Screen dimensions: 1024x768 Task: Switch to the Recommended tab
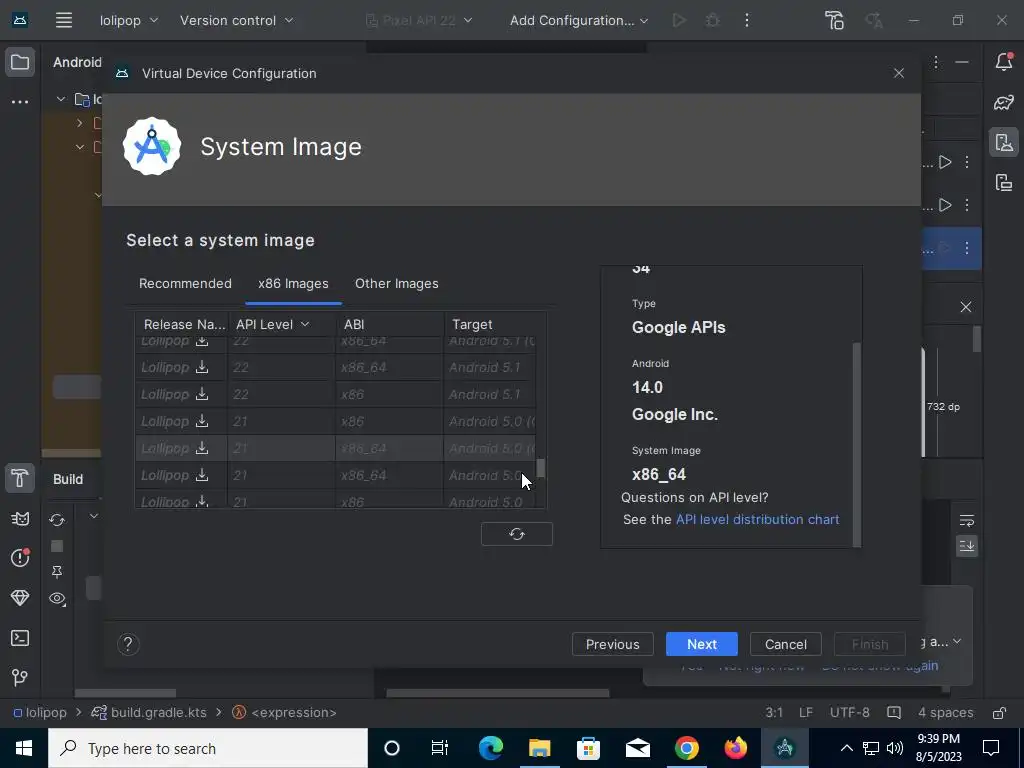185,283
